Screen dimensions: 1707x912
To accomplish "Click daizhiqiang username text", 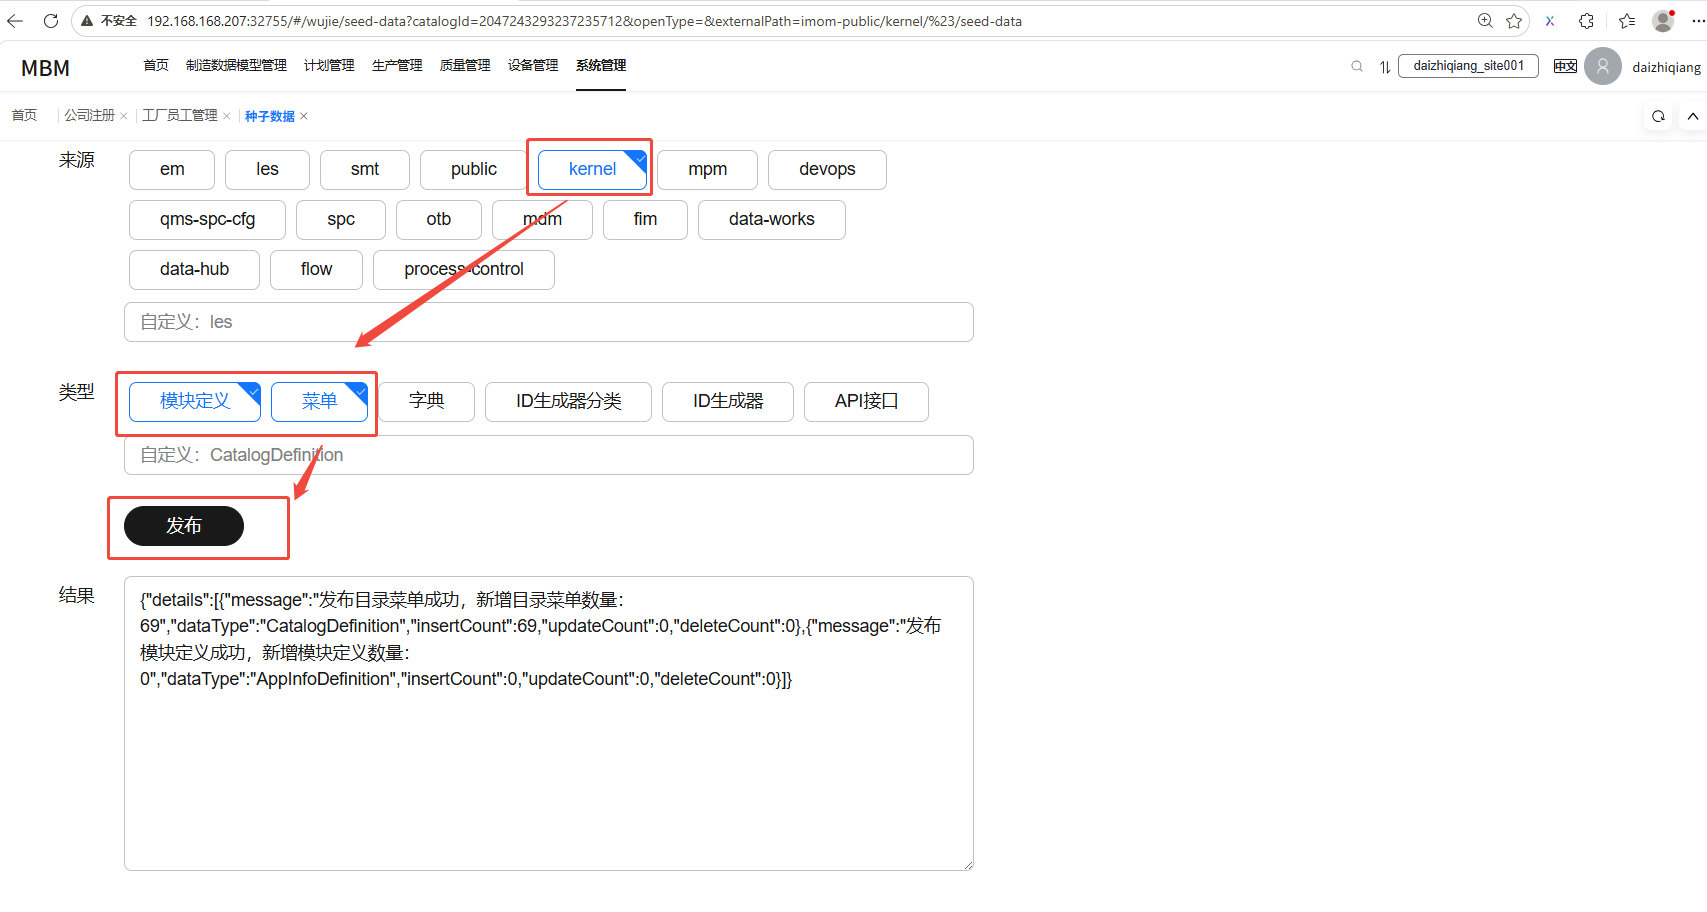I will click(1666, 67).
